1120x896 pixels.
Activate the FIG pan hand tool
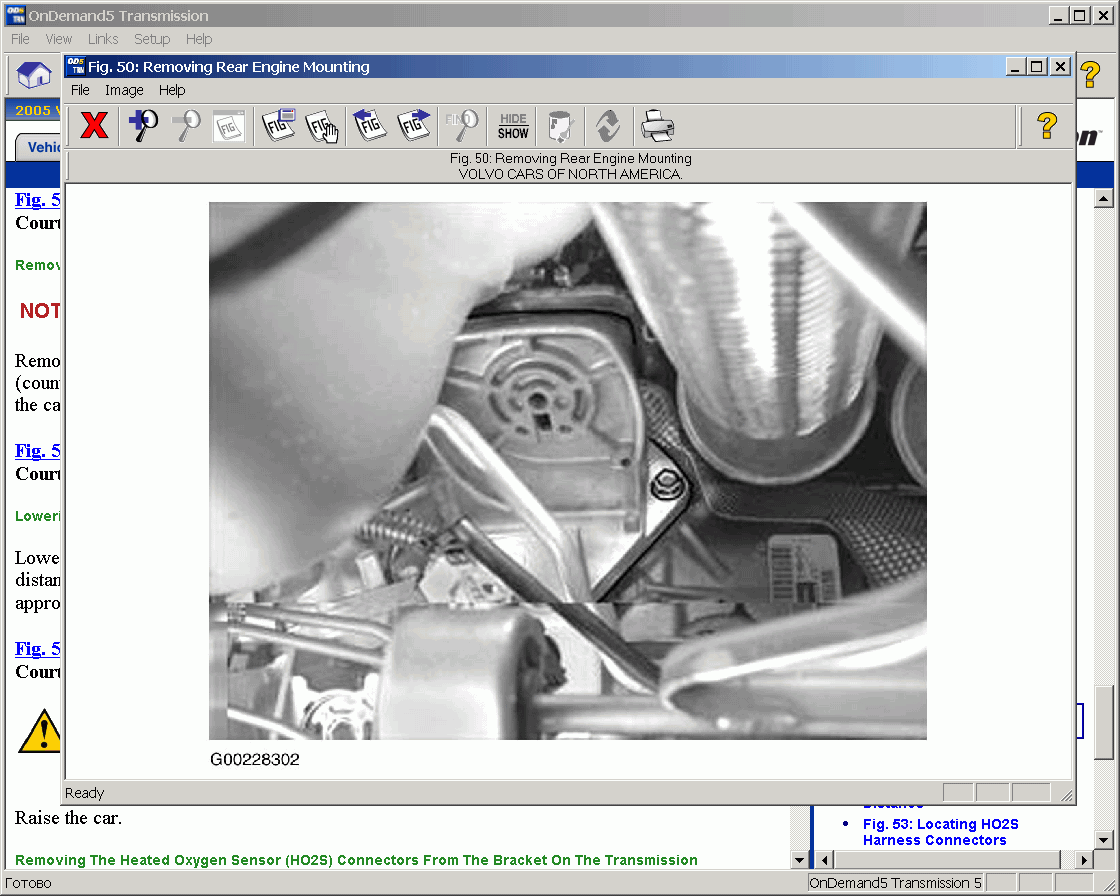click(322, 126)
